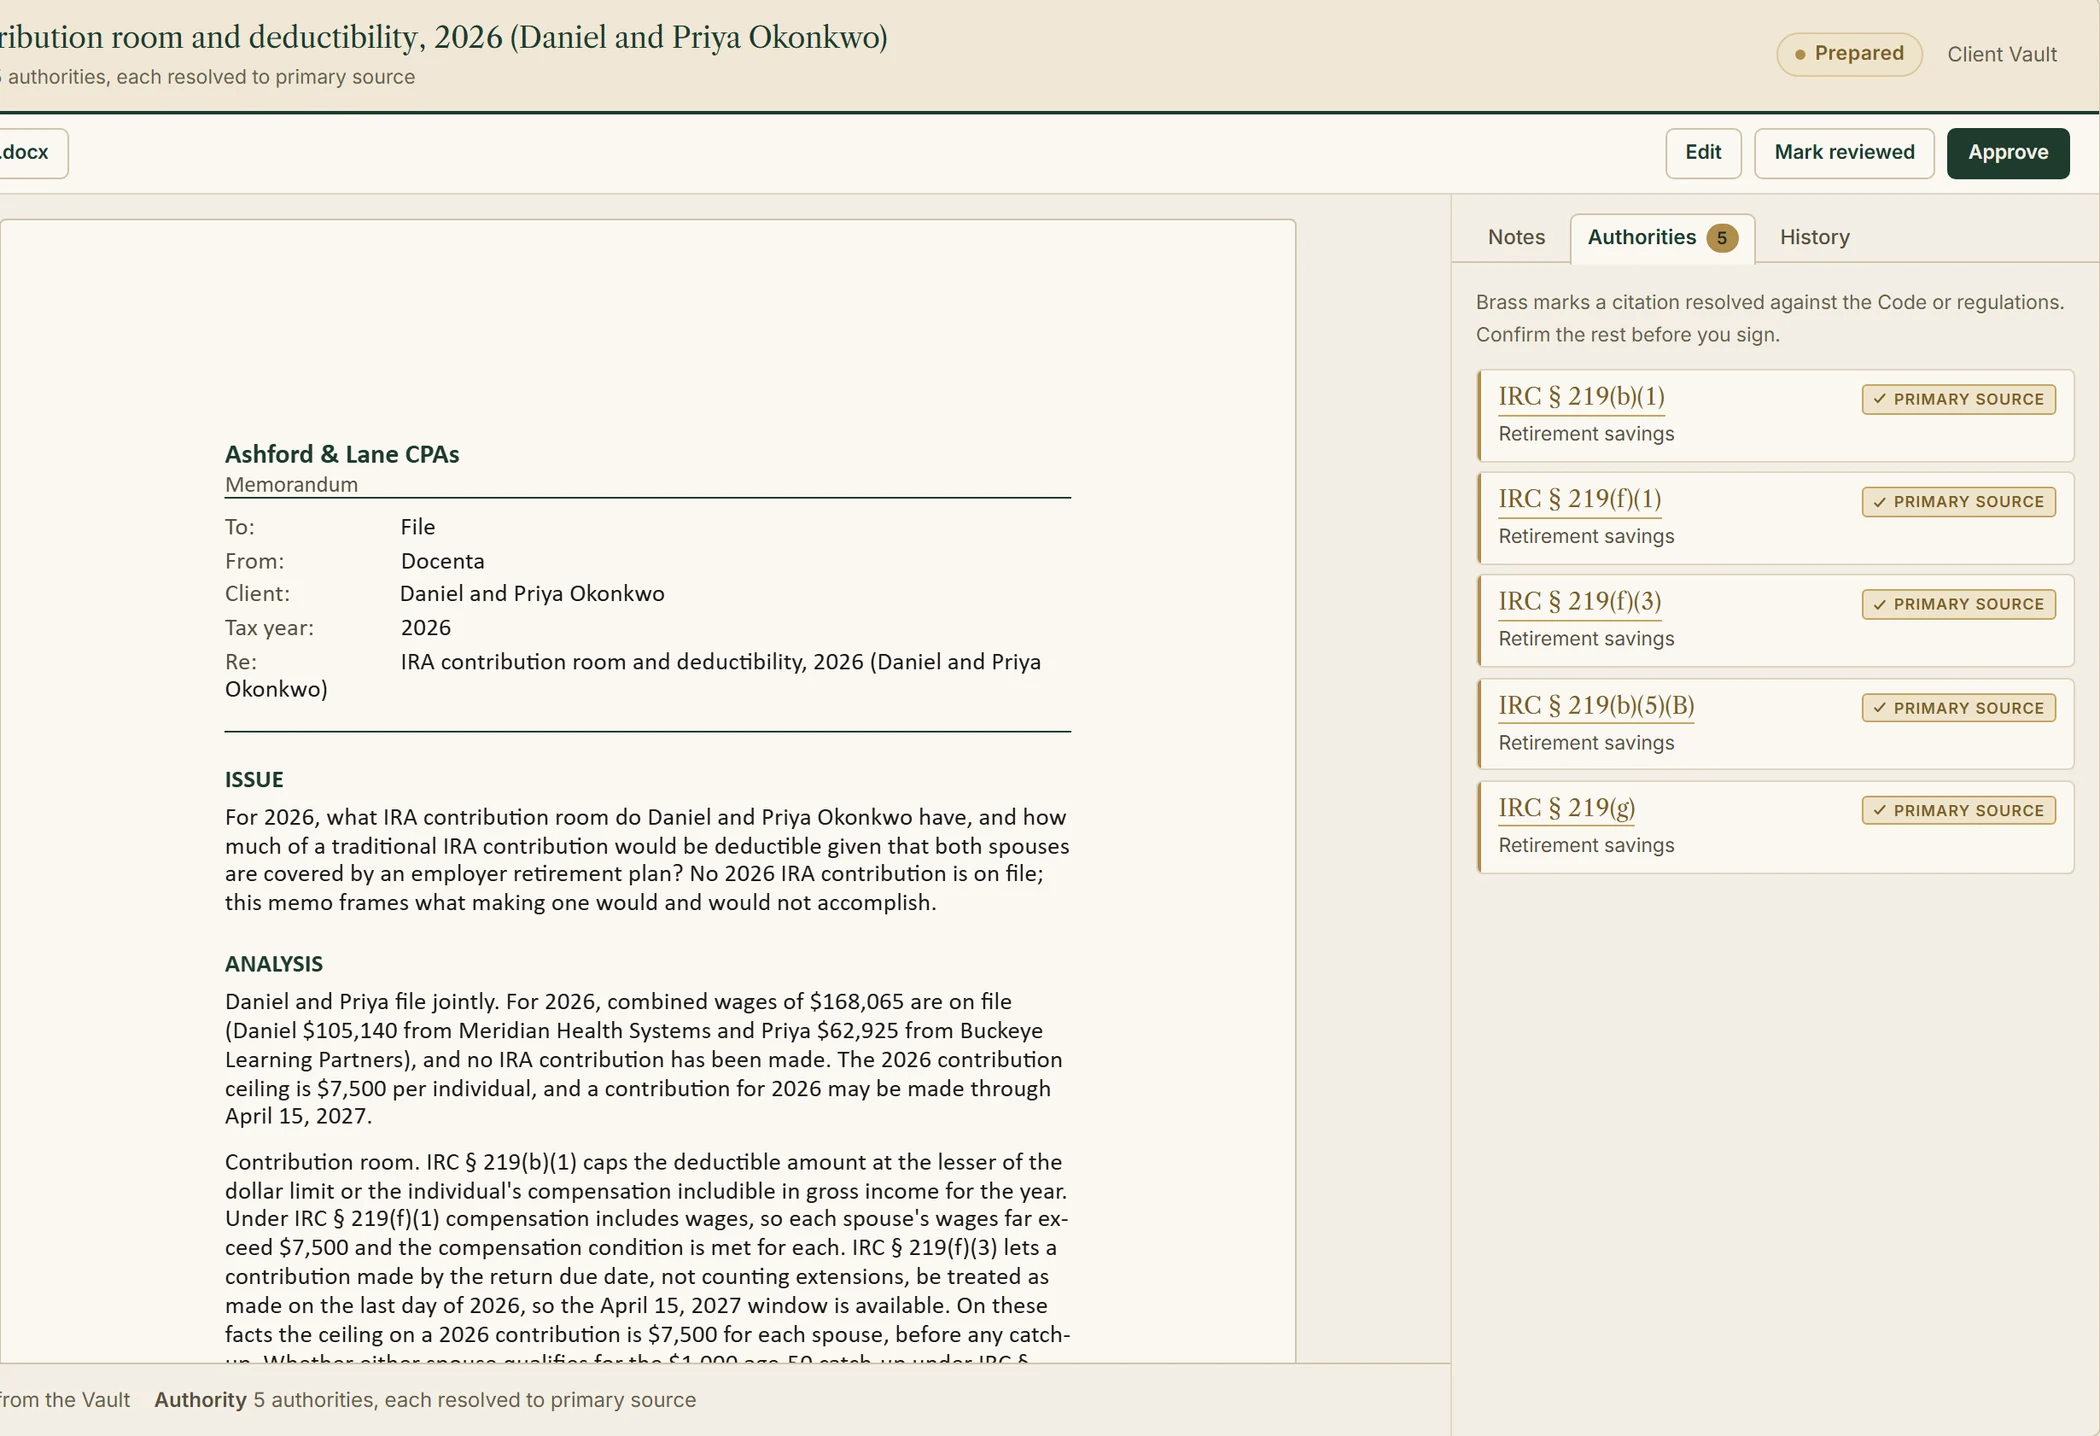Click Primary Source badge for IRC § 219(b)(5)(B)

pos(1958,708)
